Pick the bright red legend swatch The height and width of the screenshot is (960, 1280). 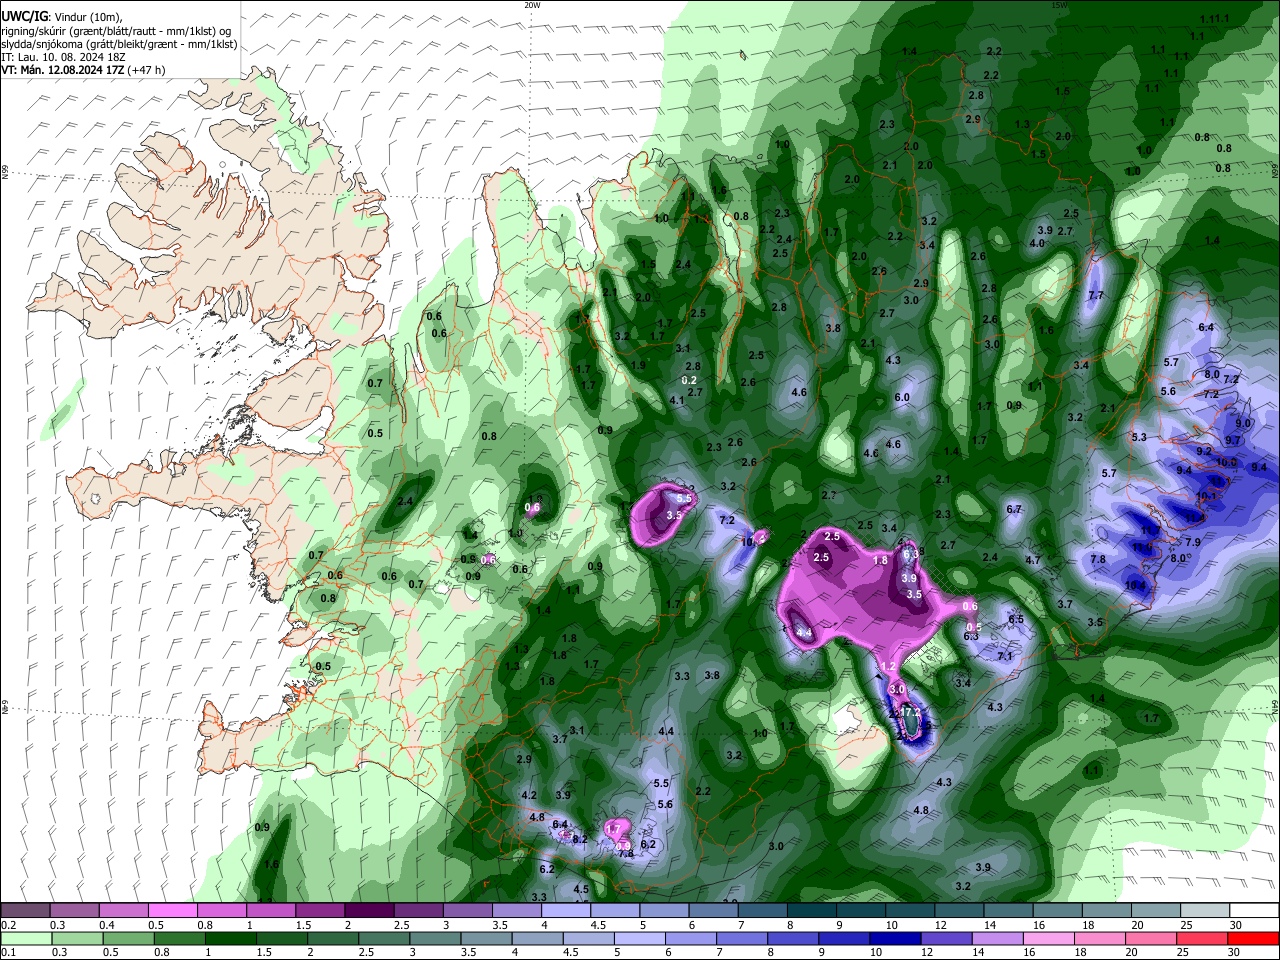click(x=1254, y=938)
